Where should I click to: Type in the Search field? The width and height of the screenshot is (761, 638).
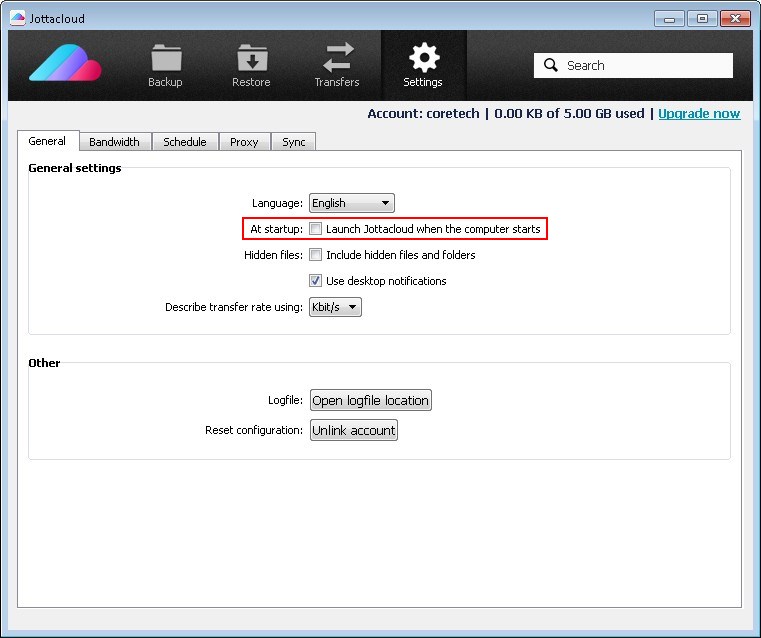[x=633, y=65]
